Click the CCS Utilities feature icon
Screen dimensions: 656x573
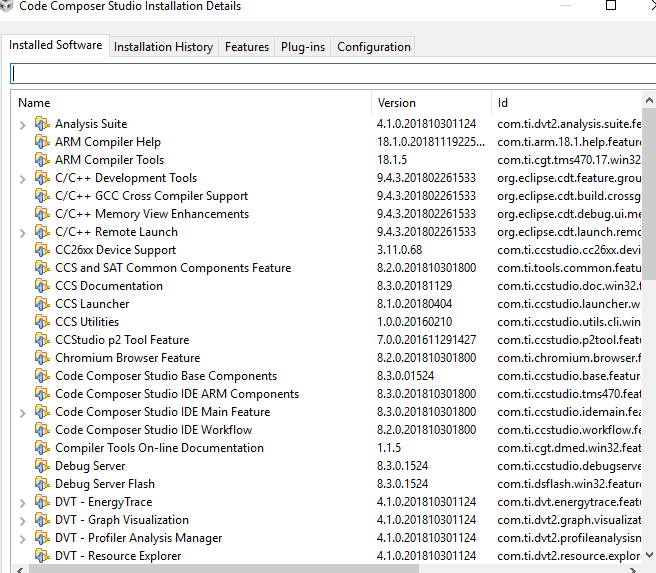point(42,322)
